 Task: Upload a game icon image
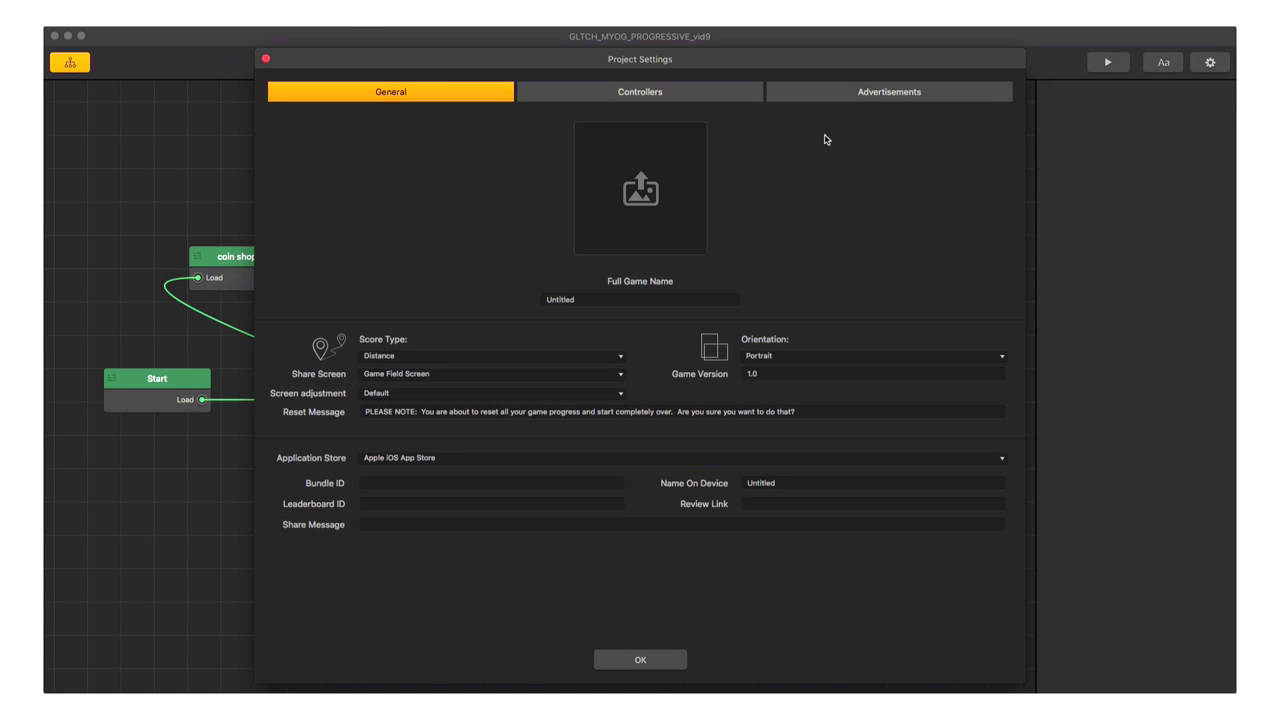(640, 189)
